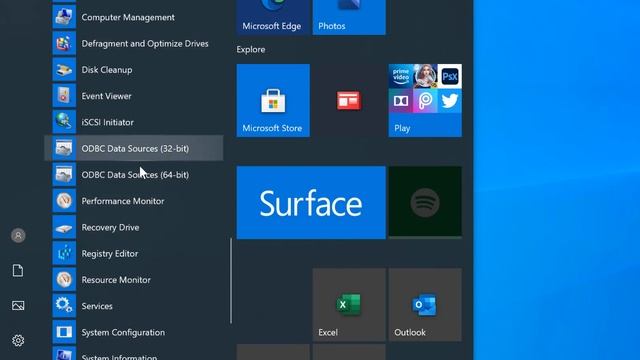Click the PicsArt icon in Play folder
This screenshot has height=360, width=640.
425,101
